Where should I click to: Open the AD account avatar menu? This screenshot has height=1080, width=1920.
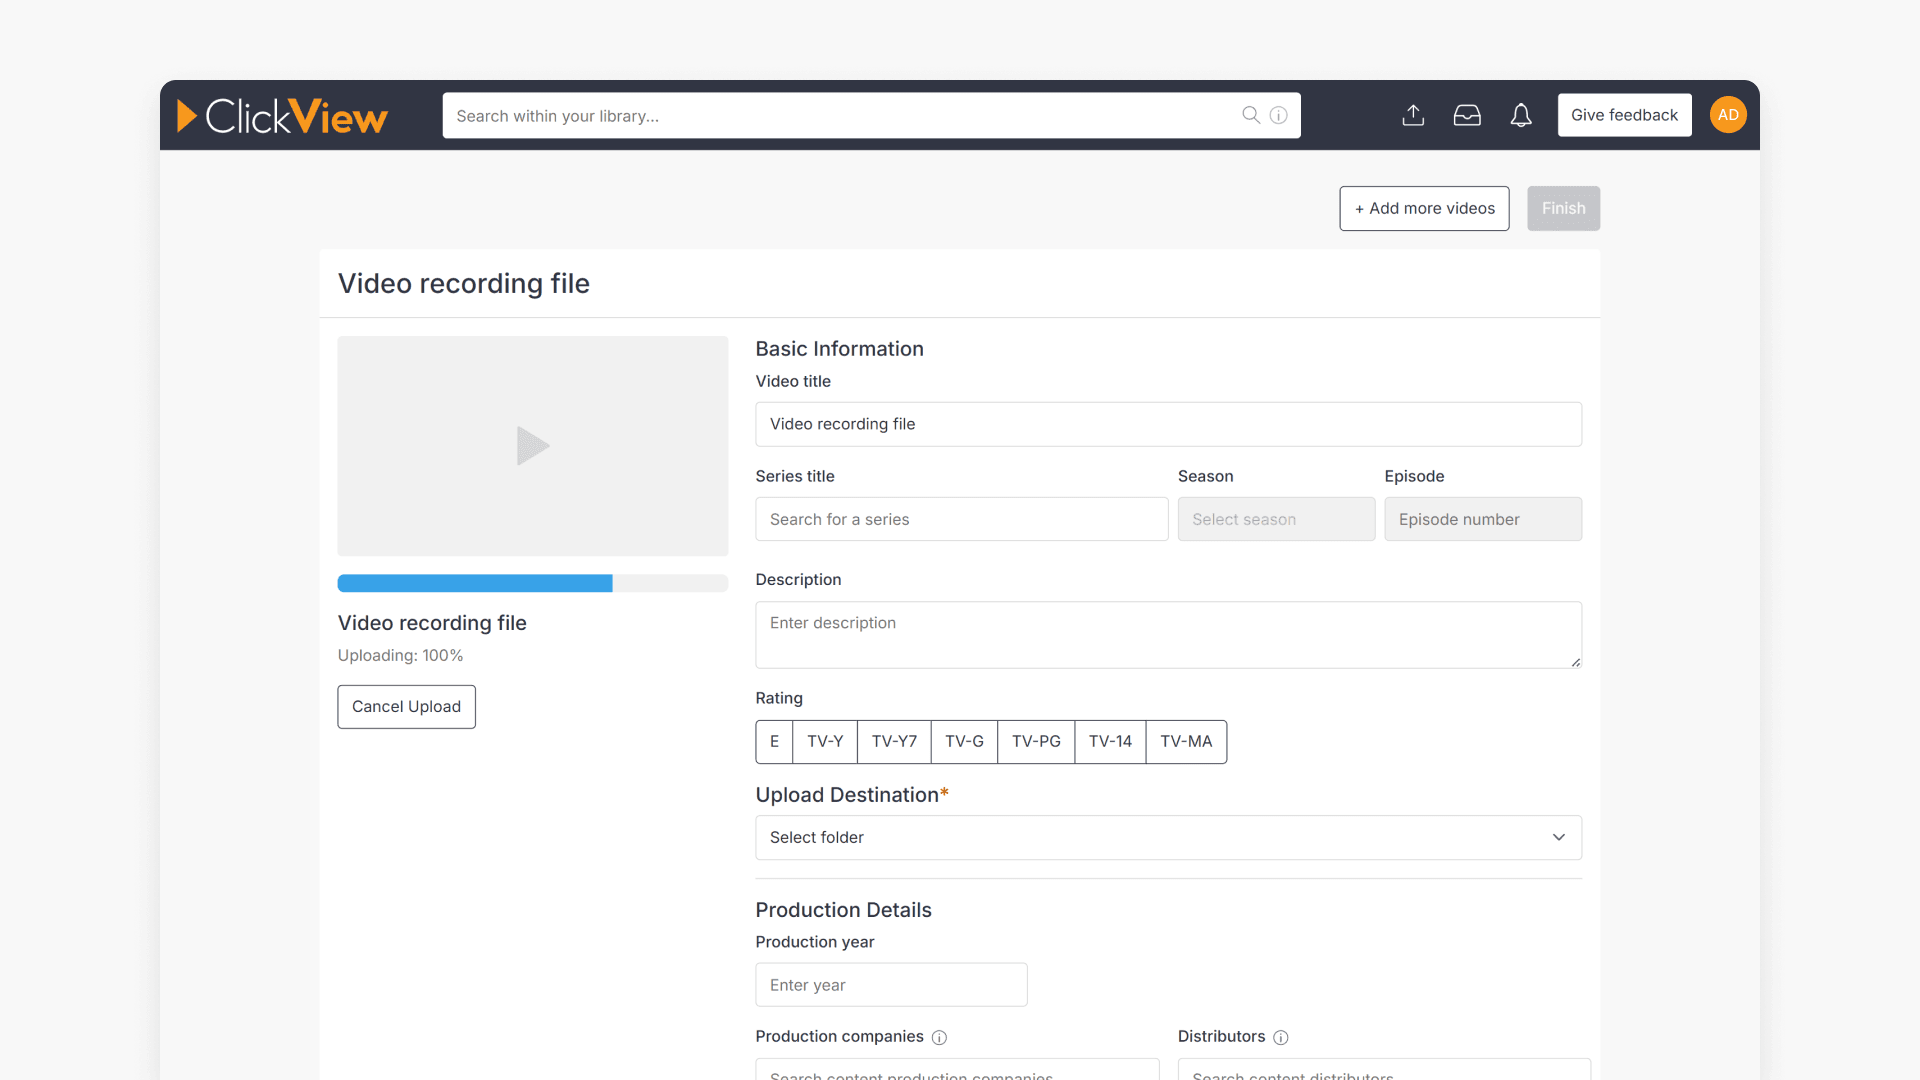pyautogui.click(x=1727, y=114)
